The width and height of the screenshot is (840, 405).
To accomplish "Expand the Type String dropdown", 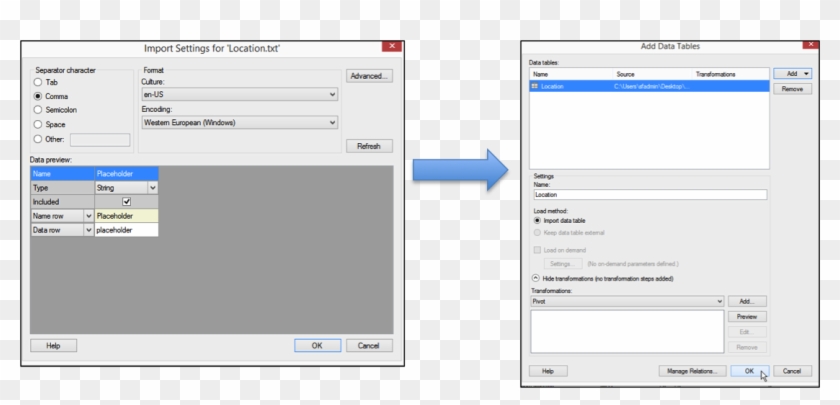I will click(x=153, y=187).
